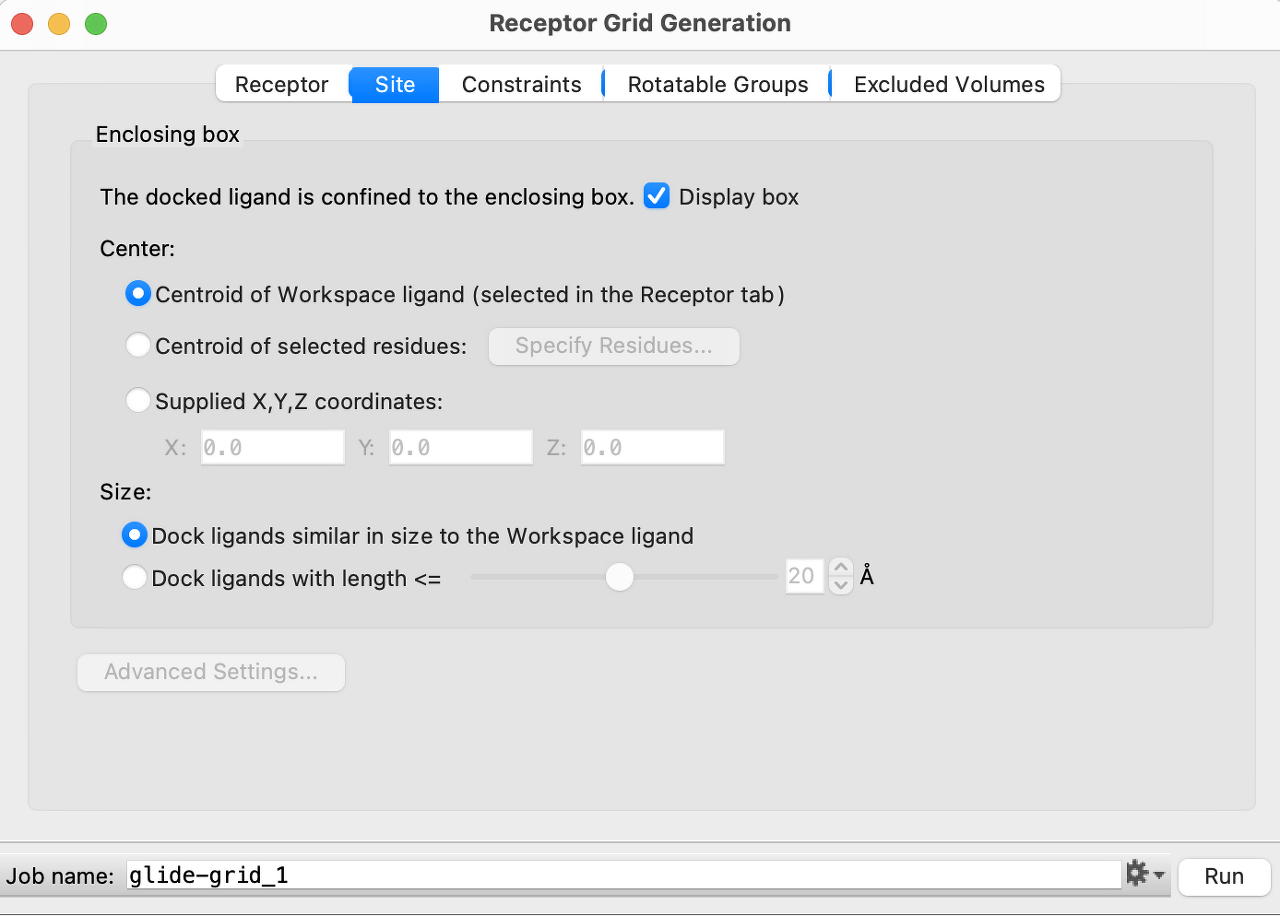Select the Site tab
The image size is (1280, 916).
(393, 84)
